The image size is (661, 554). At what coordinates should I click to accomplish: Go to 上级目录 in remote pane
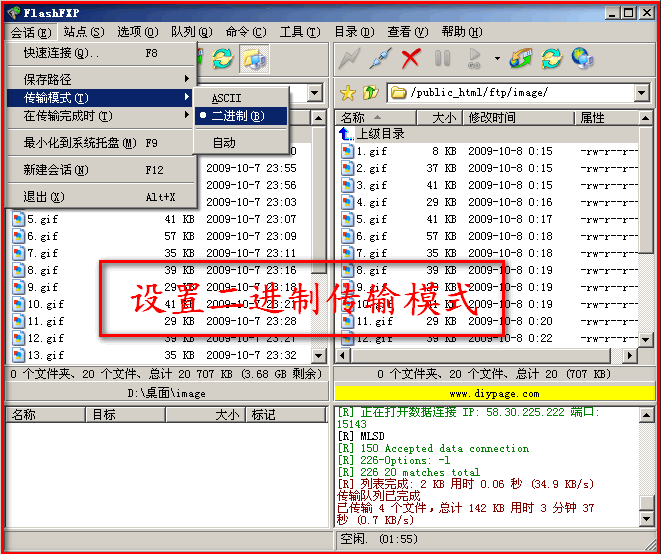[x=373, y=134]
